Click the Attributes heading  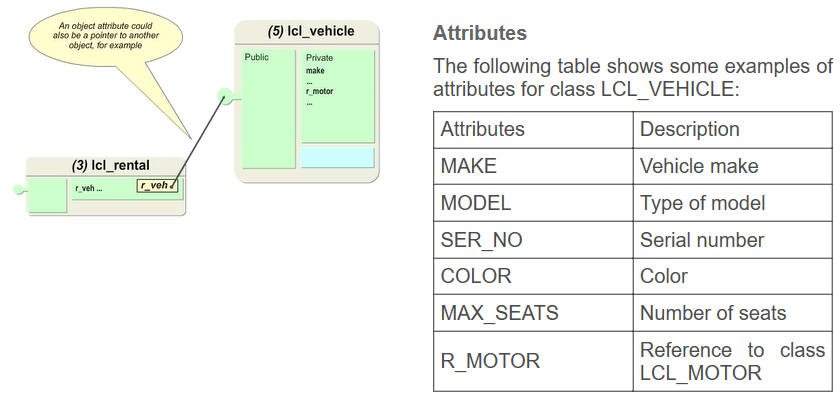(479, 33)
